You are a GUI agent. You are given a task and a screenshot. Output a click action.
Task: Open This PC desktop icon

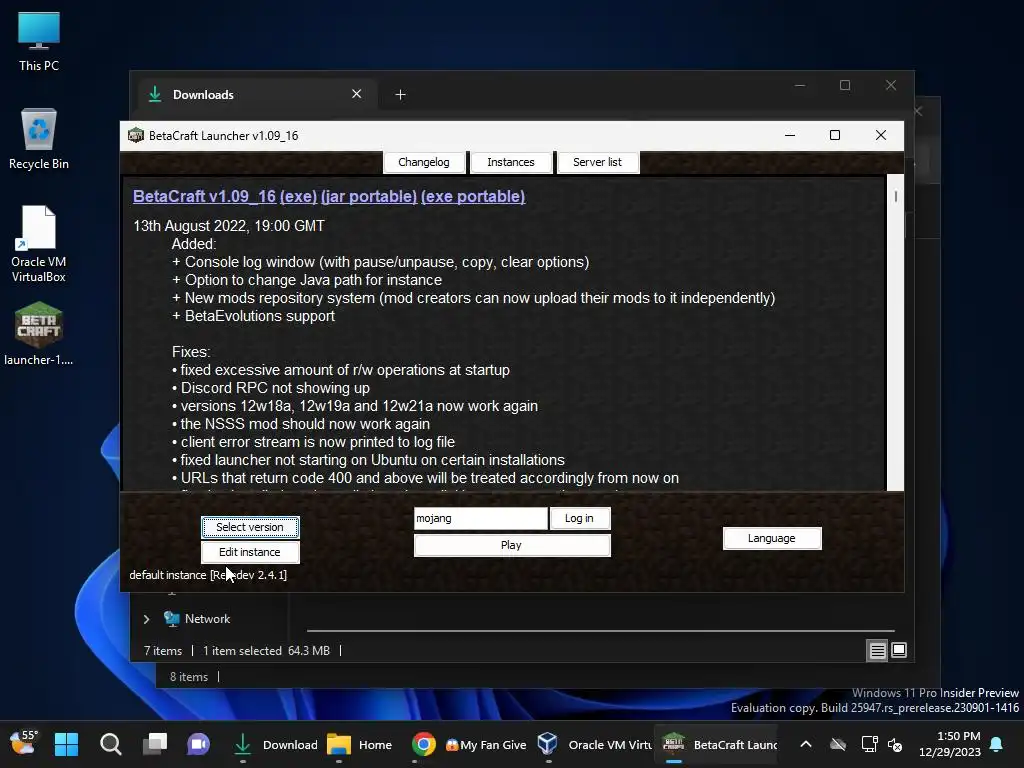tap(39, 41)
